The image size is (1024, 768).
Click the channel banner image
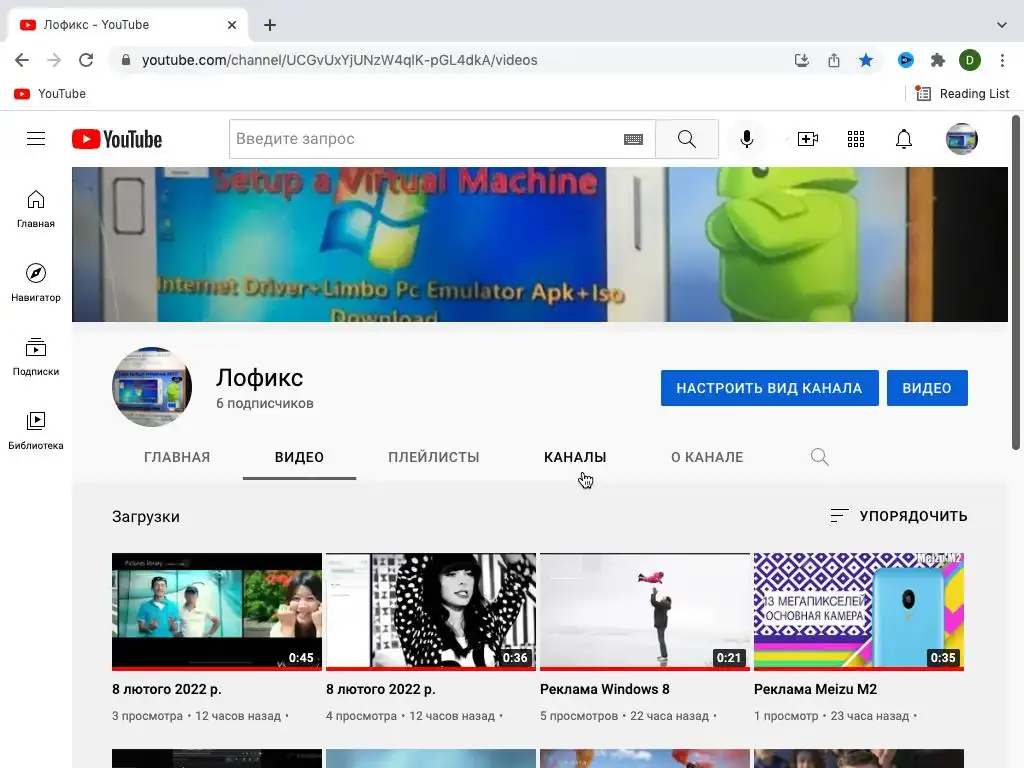click(539, 244)
